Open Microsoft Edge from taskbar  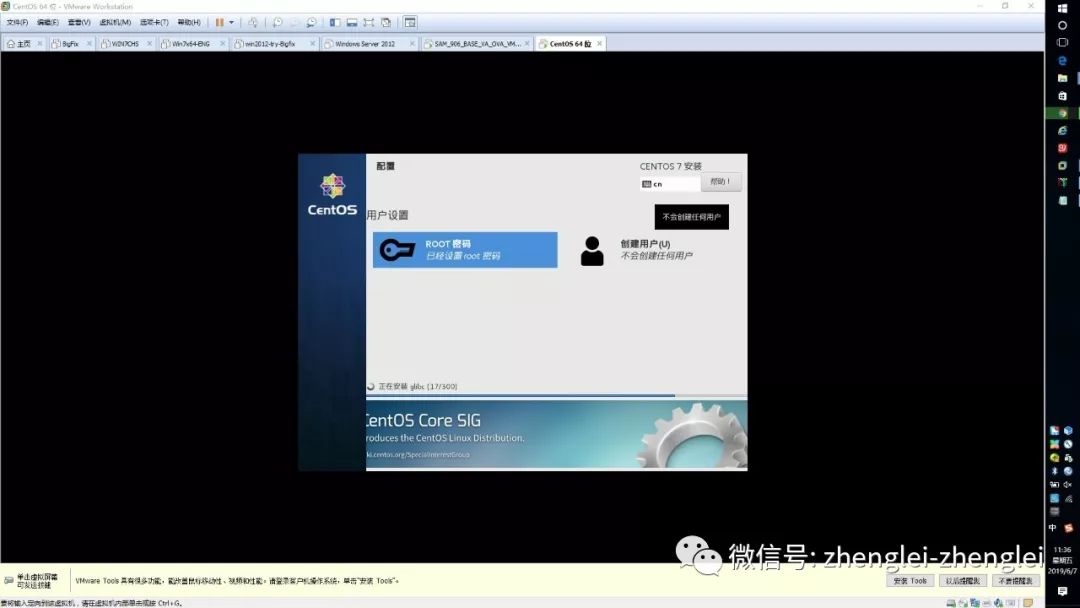(x=1062, y=61)
